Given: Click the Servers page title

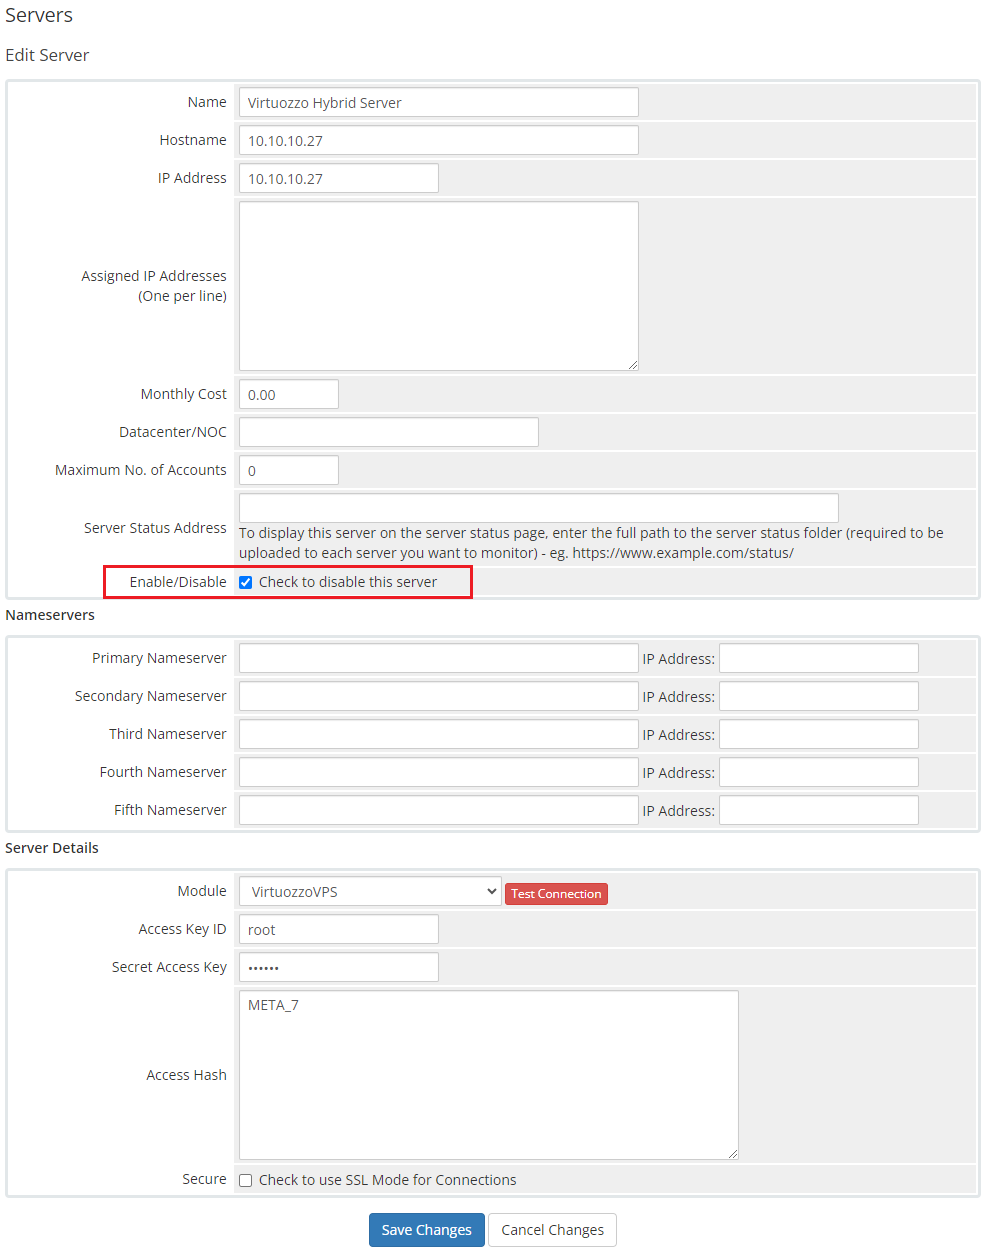Looking at the screenshot, I should point(39,15).
